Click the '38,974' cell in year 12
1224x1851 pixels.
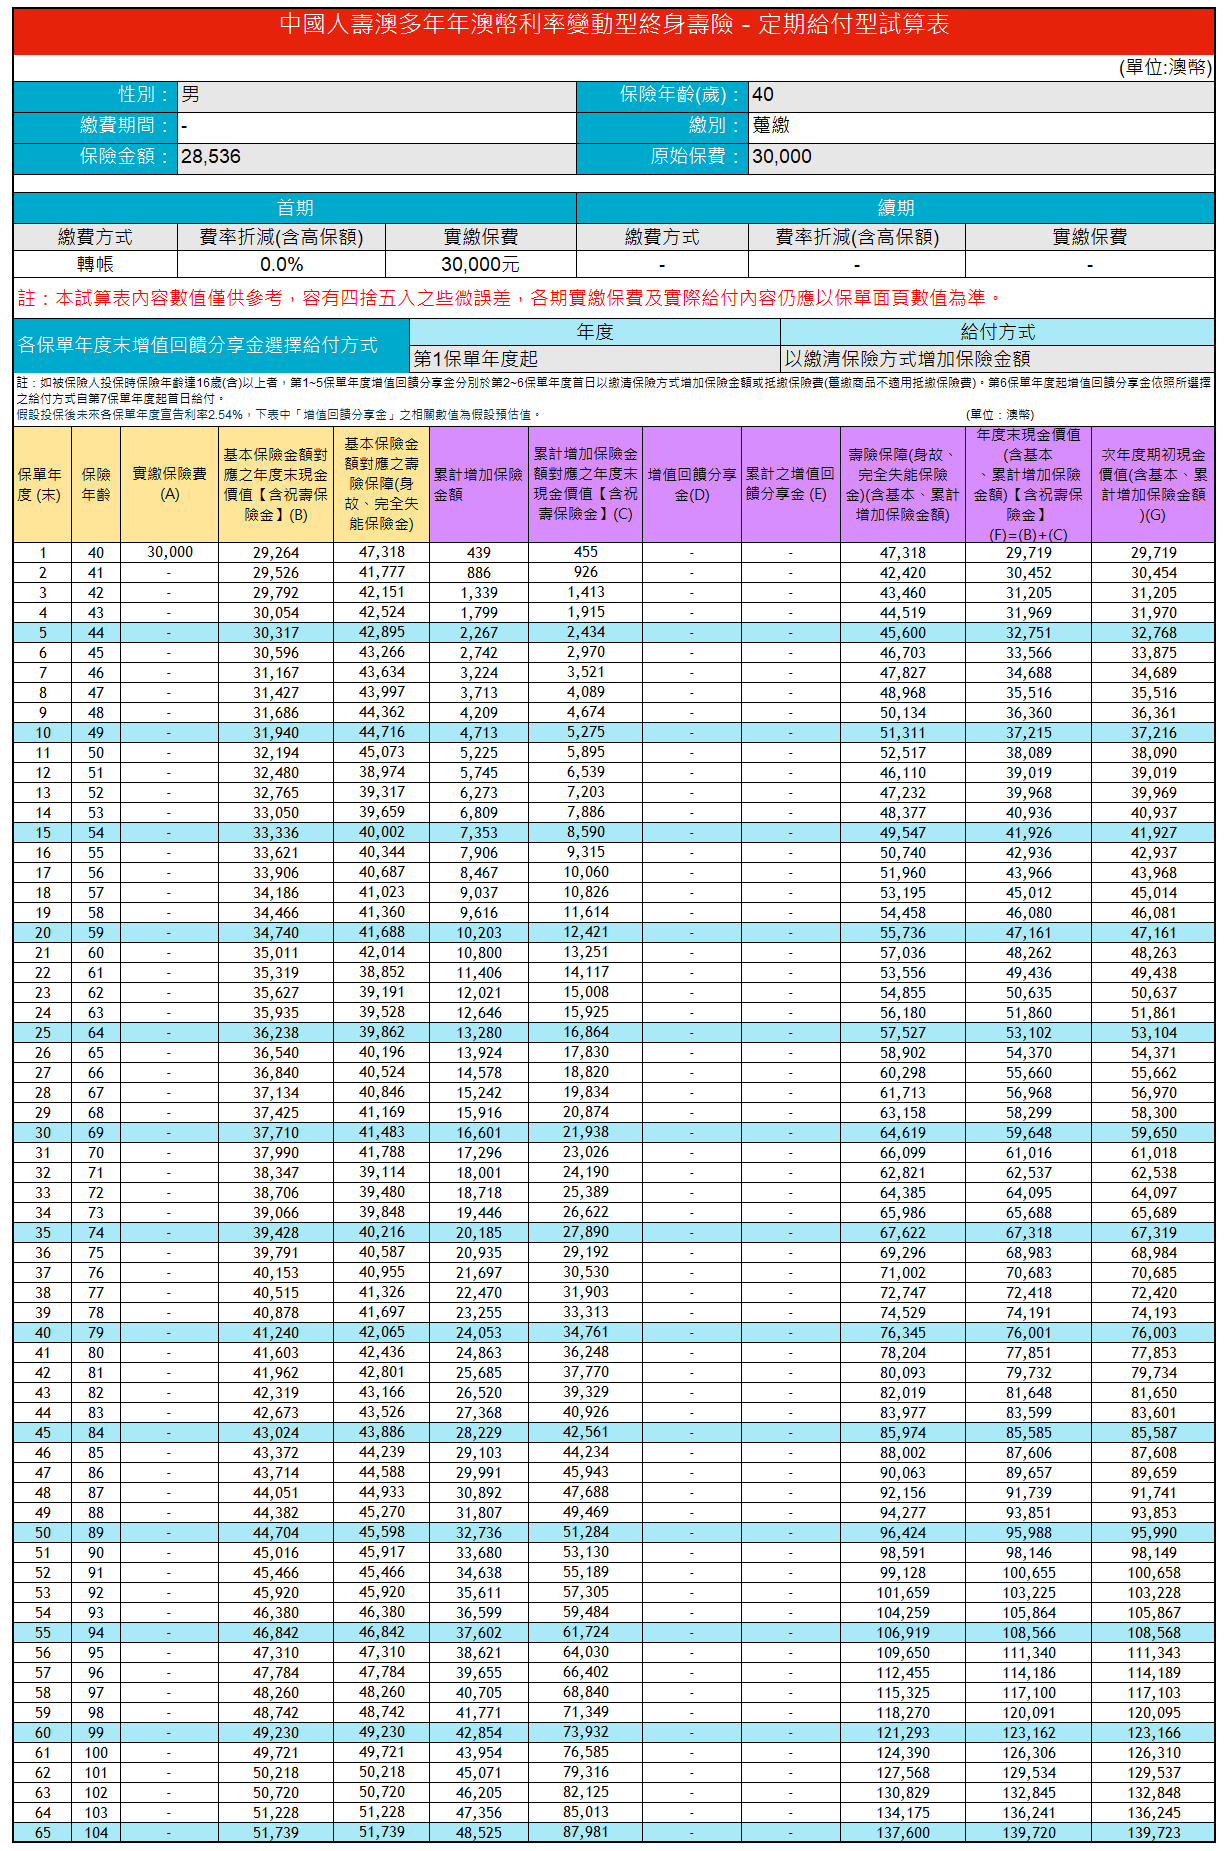tap(382, 773)
